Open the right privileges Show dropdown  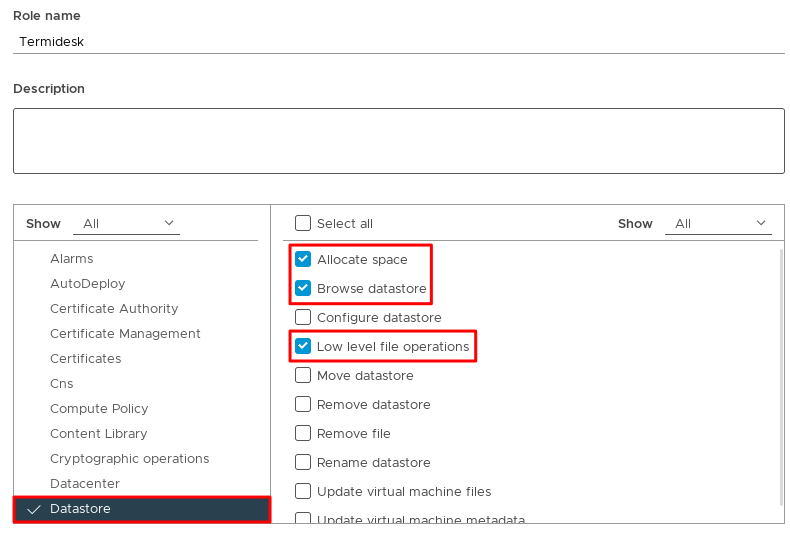pos(719,224)
